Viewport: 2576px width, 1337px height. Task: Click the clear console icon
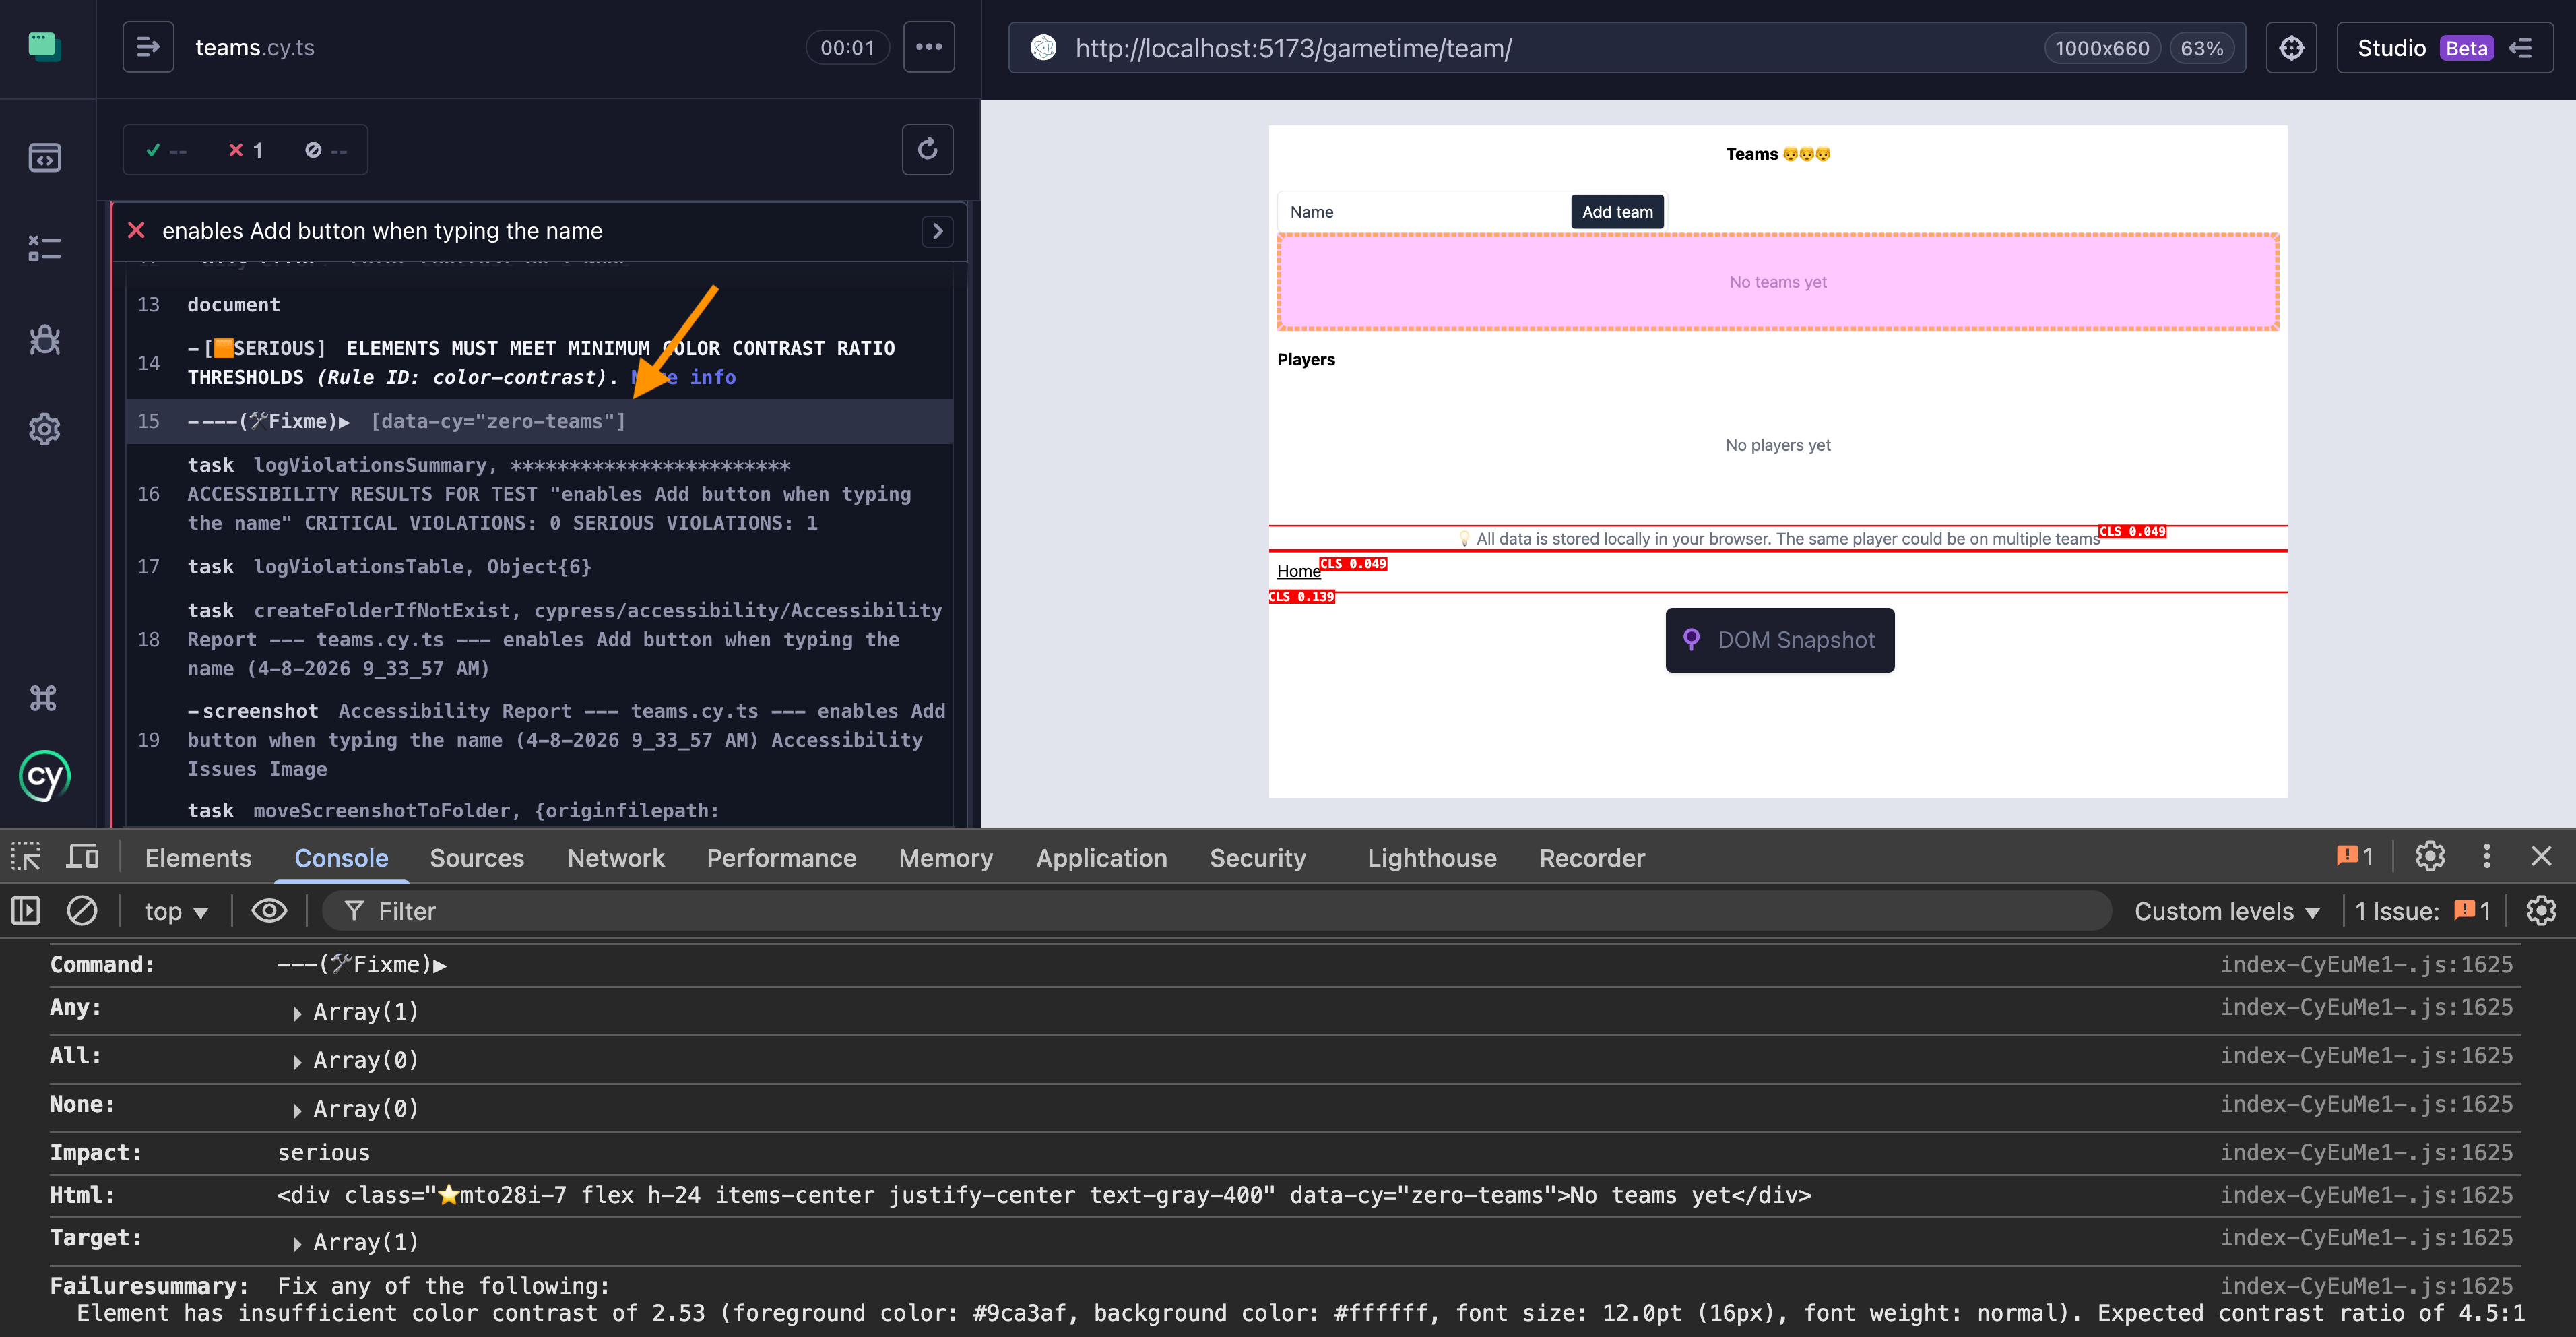[82, 910]
